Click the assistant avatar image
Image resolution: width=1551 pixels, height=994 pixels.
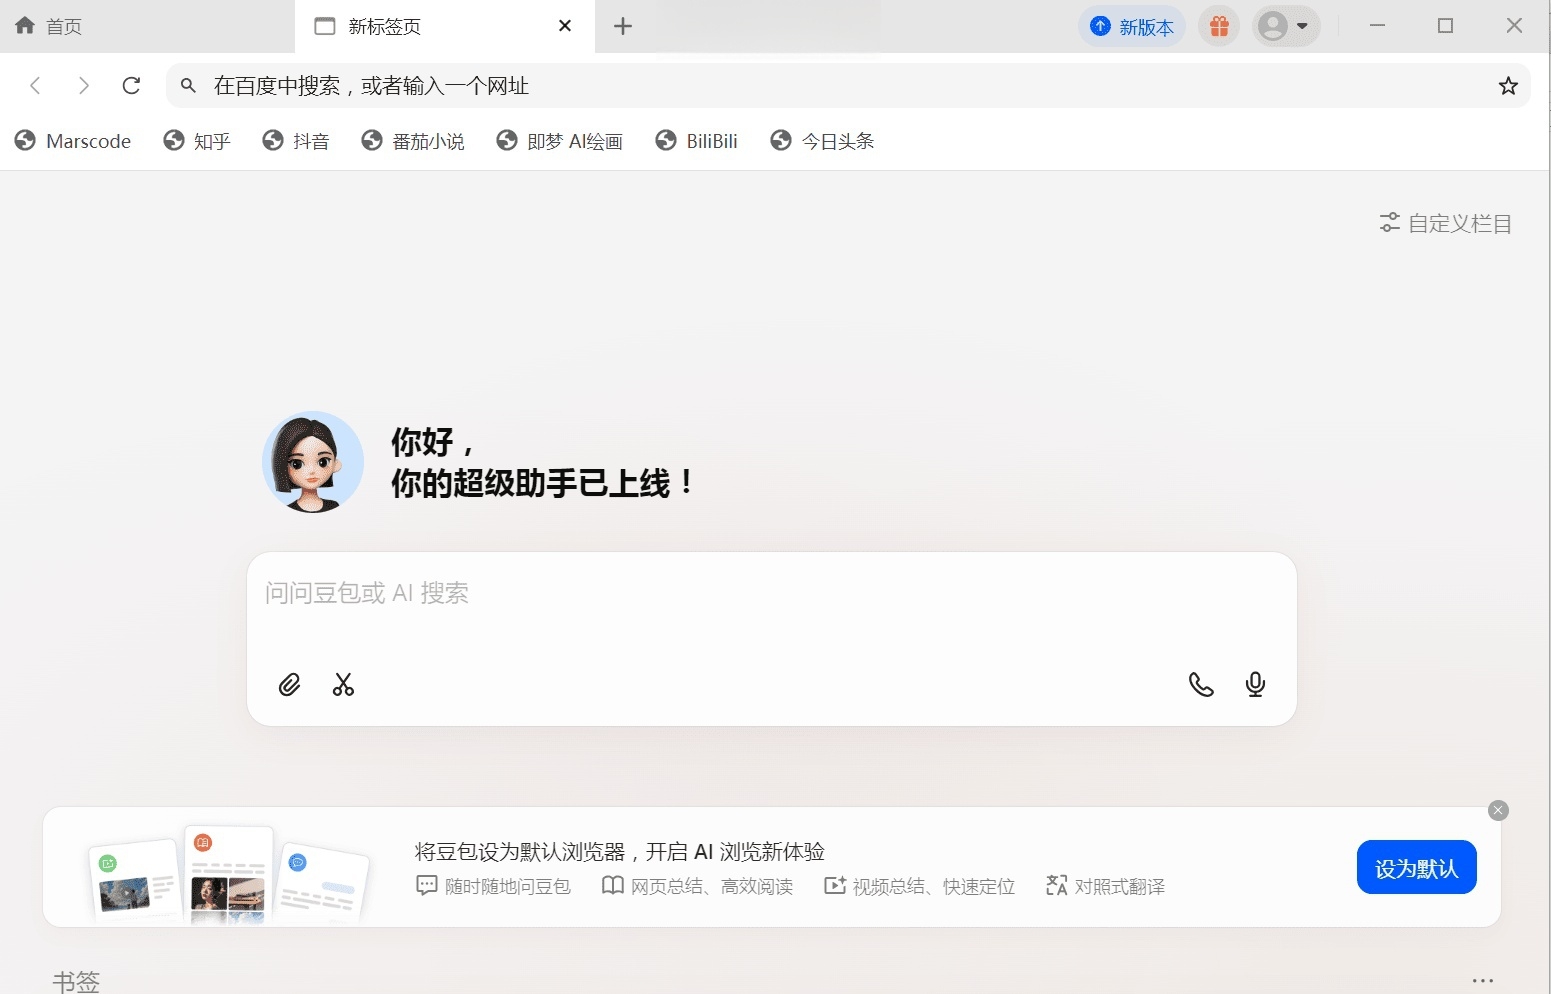[313, 462]
